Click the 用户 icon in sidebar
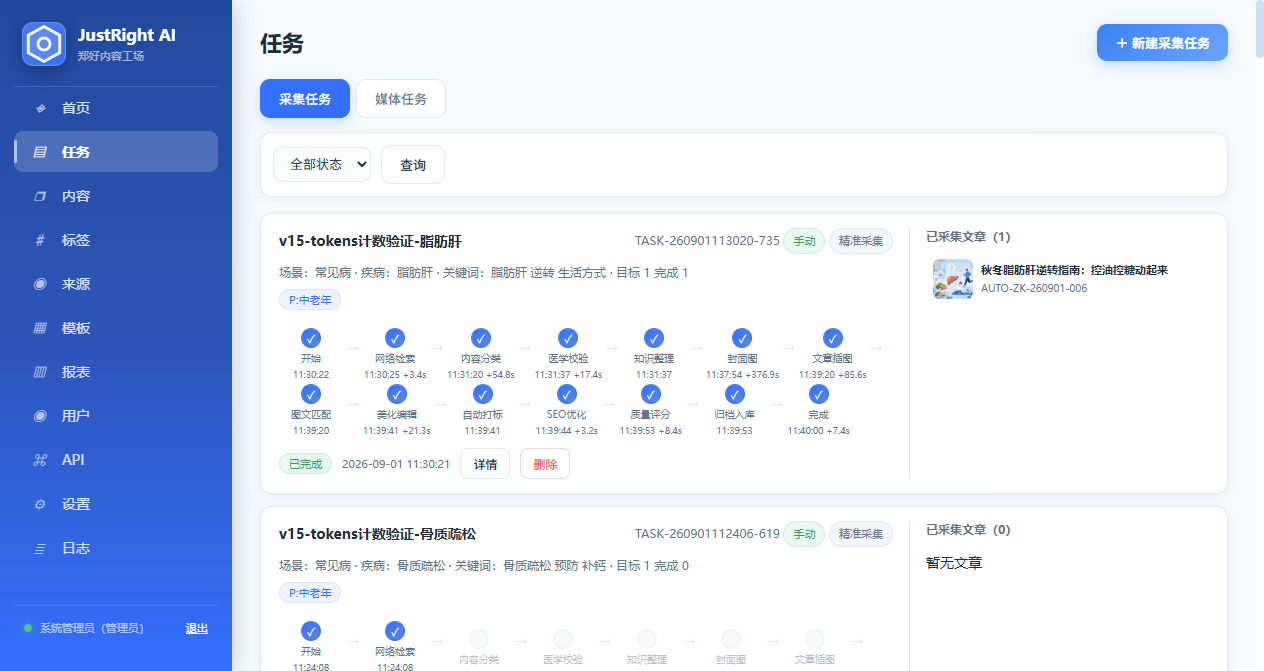Image resolution: width=1264 pixels, height=671 pixels. click(40, 416)
